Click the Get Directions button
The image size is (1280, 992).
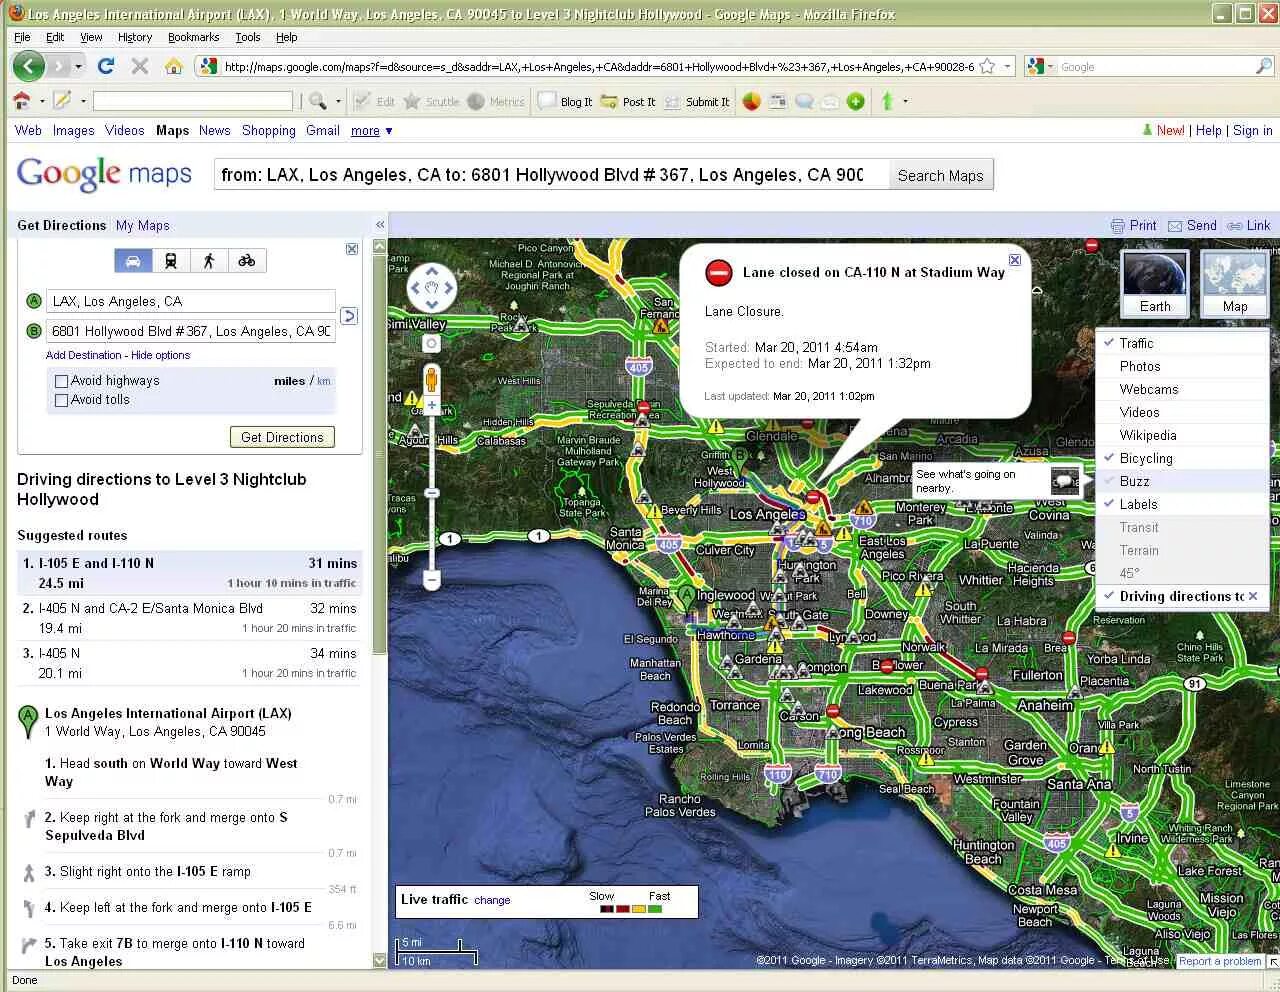tap(282, 437)
